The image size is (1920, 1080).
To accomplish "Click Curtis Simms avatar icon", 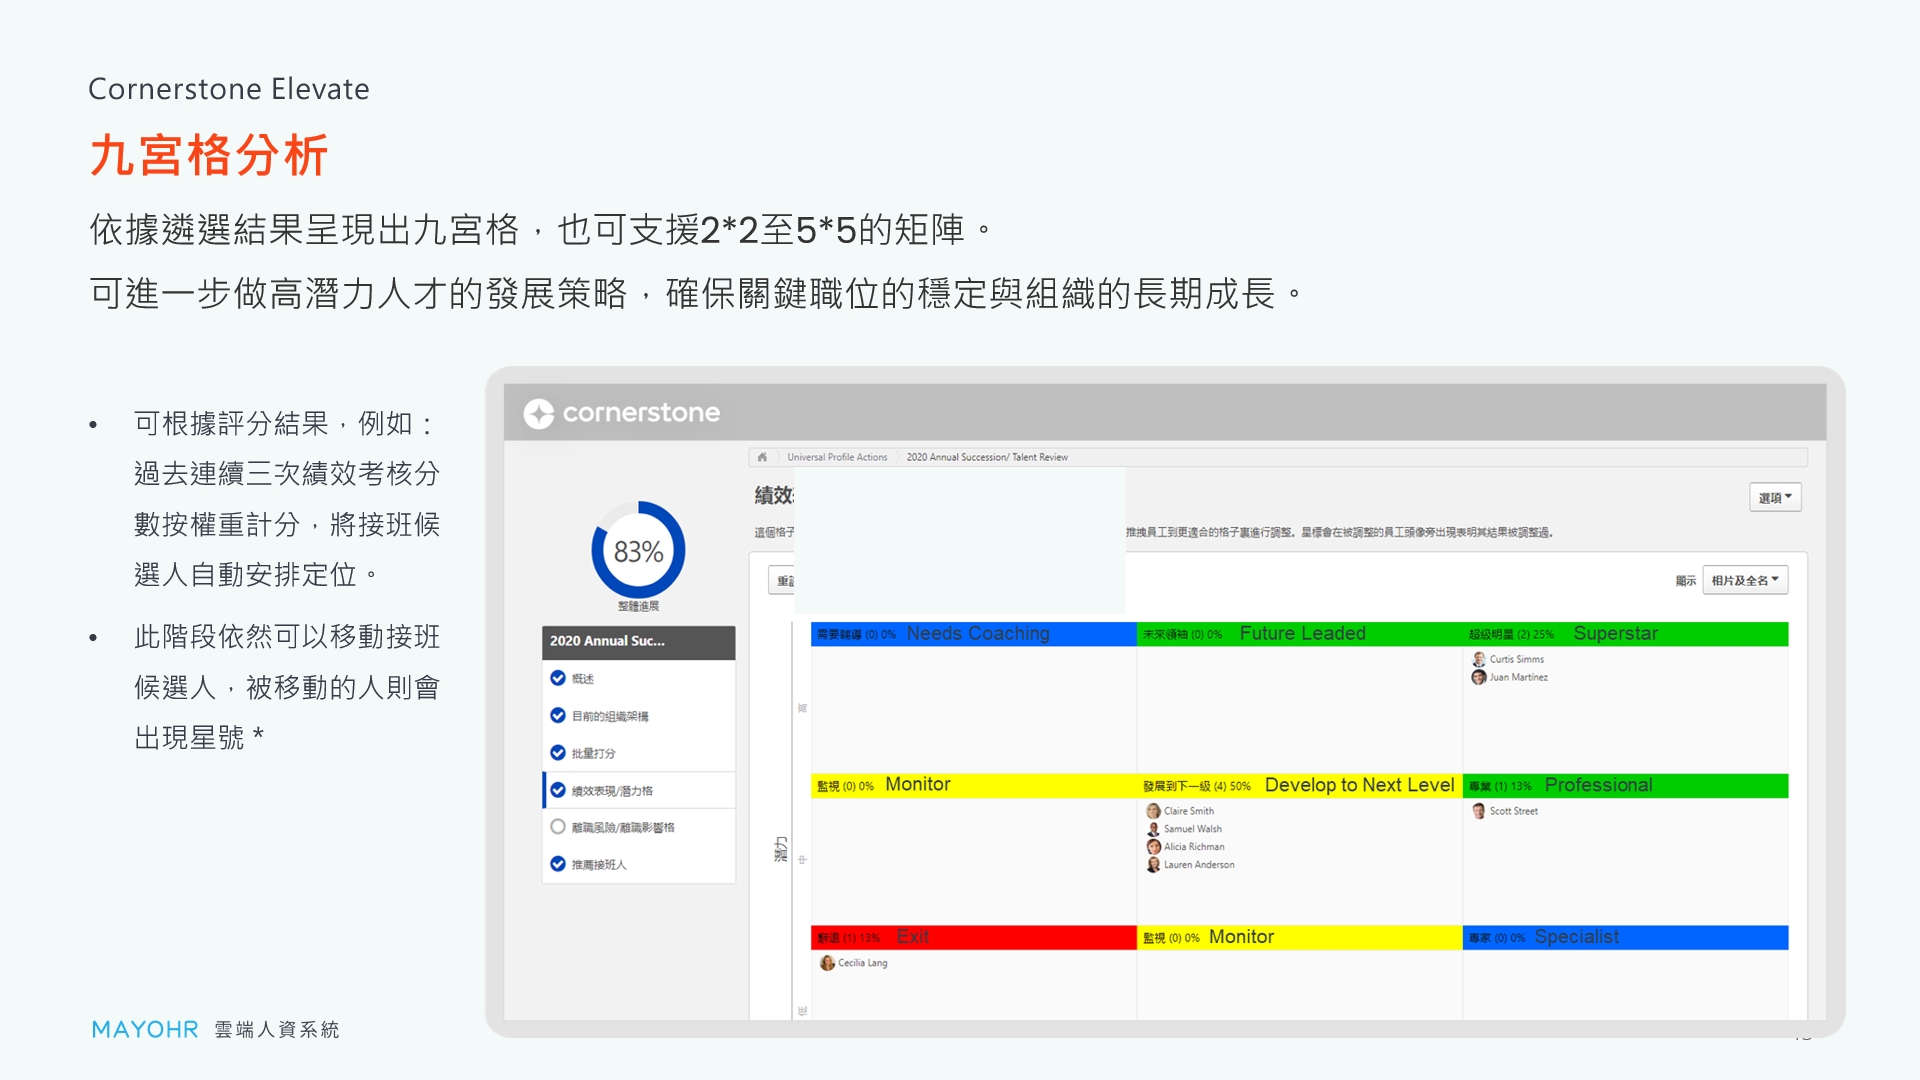I will pos(1478,659).
